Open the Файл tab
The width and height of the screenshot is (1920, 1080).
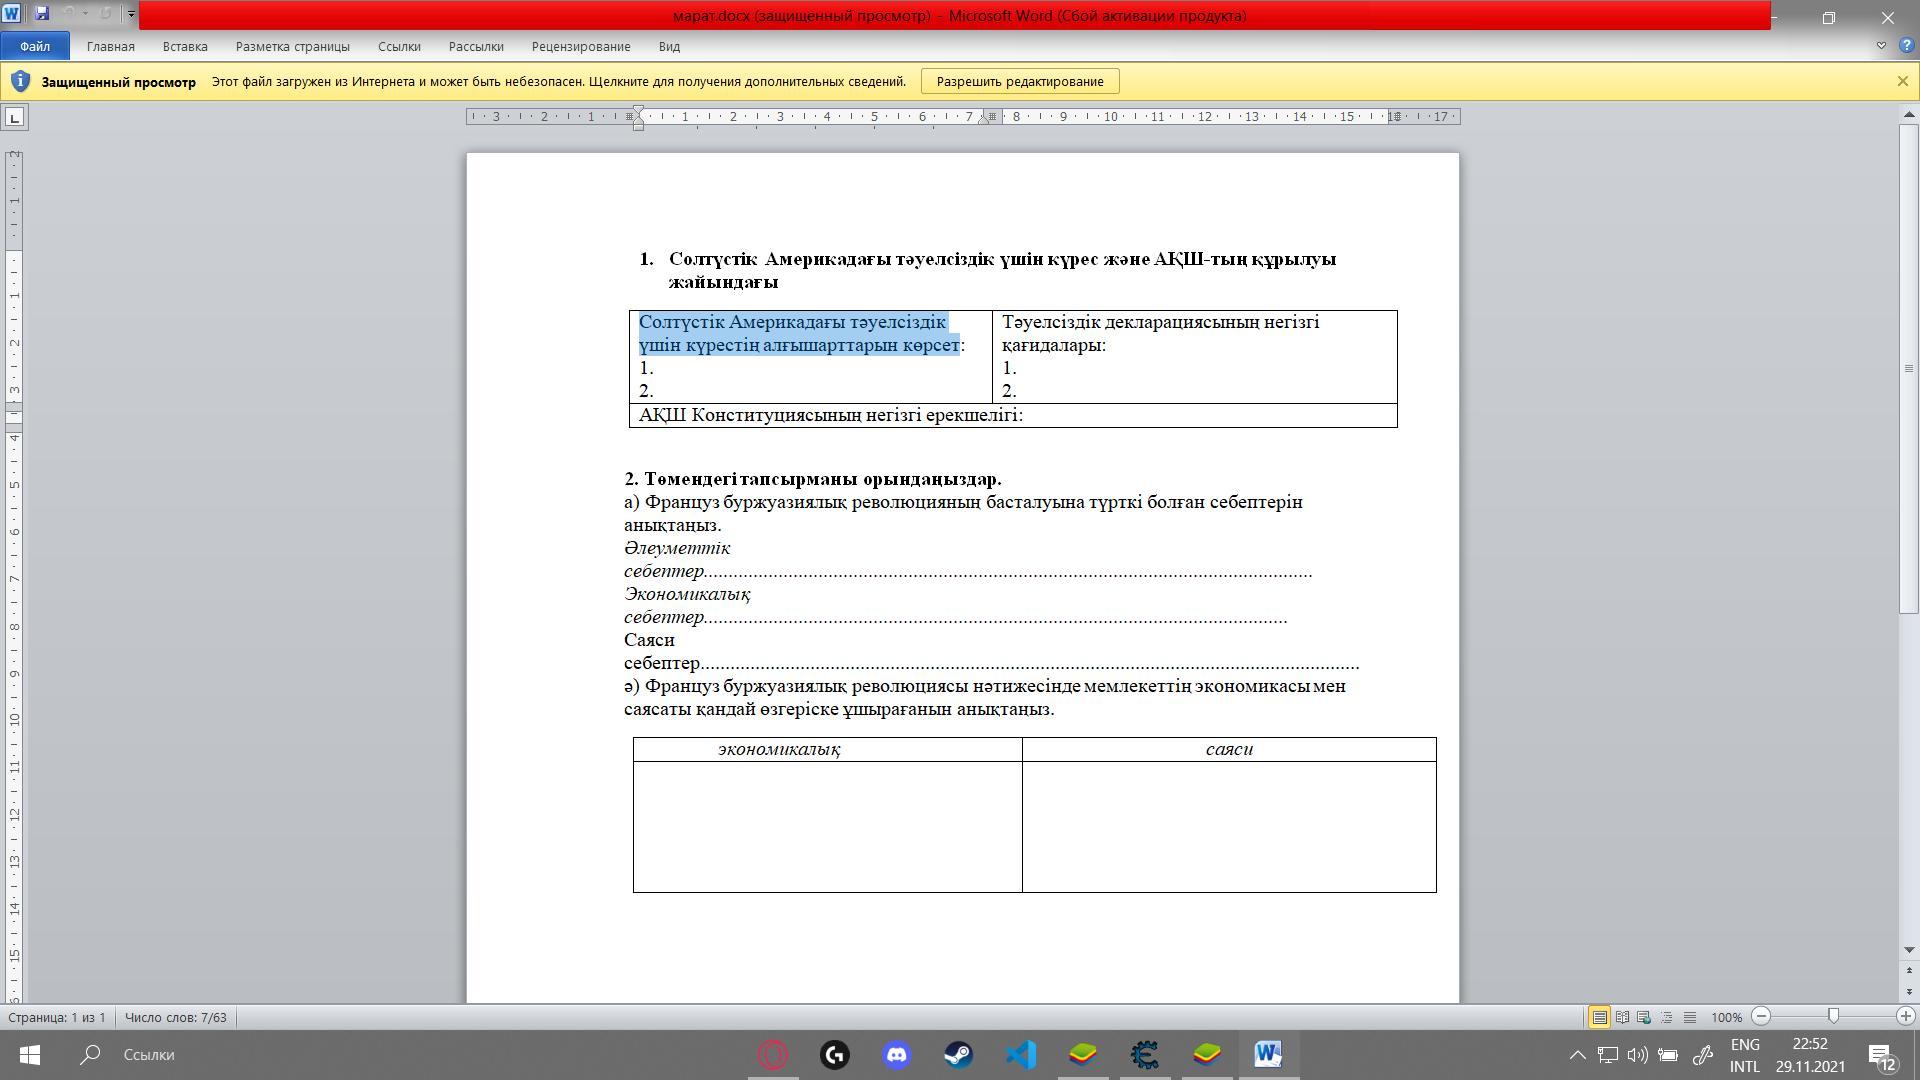tap(34, 46)
